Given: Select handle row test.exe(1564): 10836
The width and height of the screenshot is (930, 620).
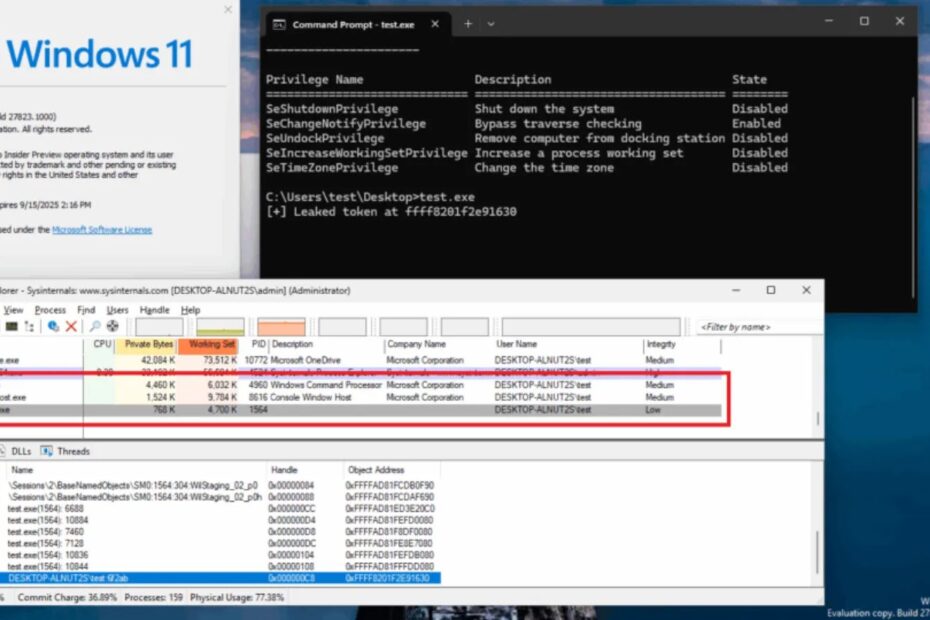Looking at the screenshot, I should (221, 555).
